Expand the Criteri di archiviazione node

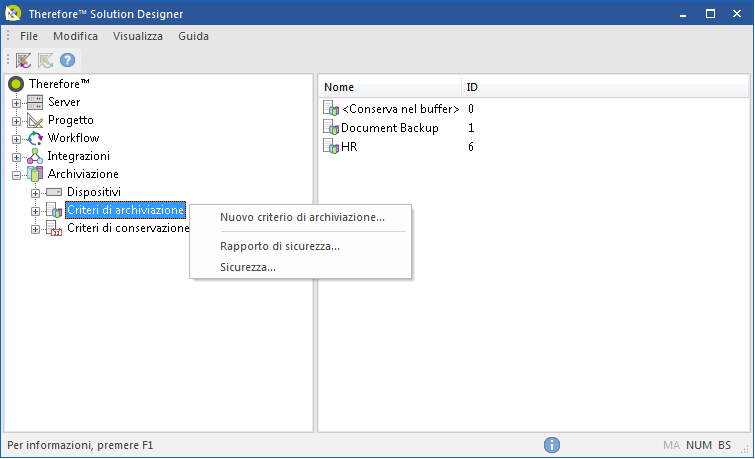point(35,211)
